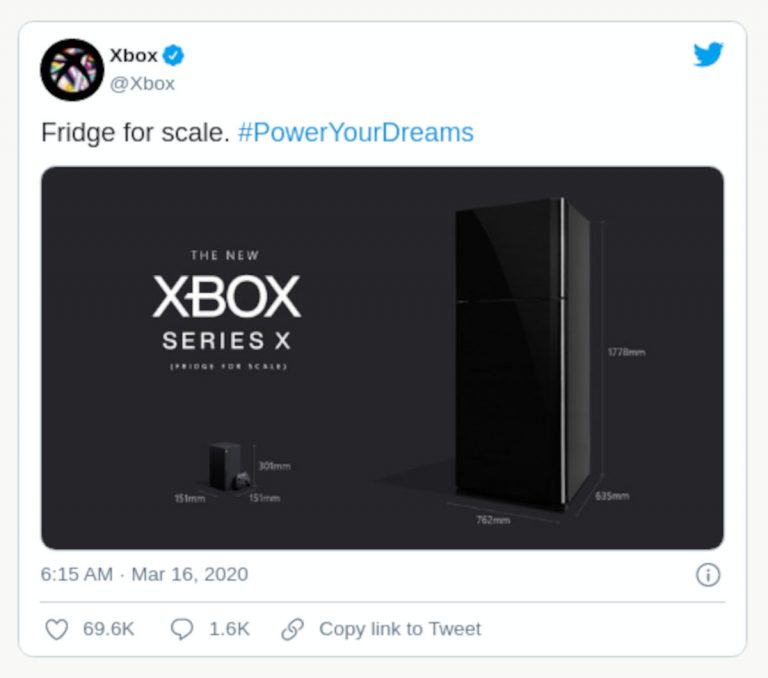Open the Xbox display name
The image size is (768, 678).
coord(133,55)
